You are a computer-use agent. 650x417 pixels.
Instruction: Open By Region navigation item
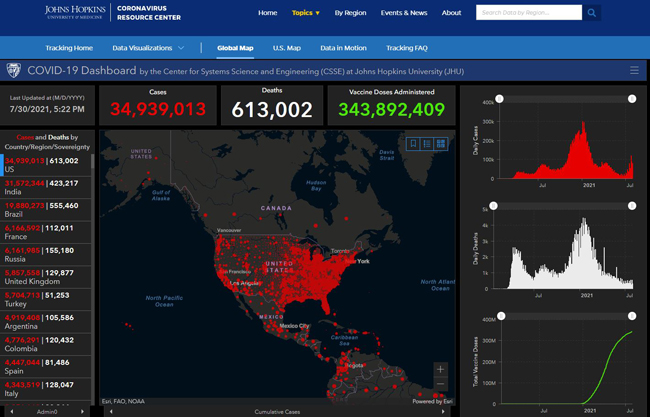tap(350, 13)
